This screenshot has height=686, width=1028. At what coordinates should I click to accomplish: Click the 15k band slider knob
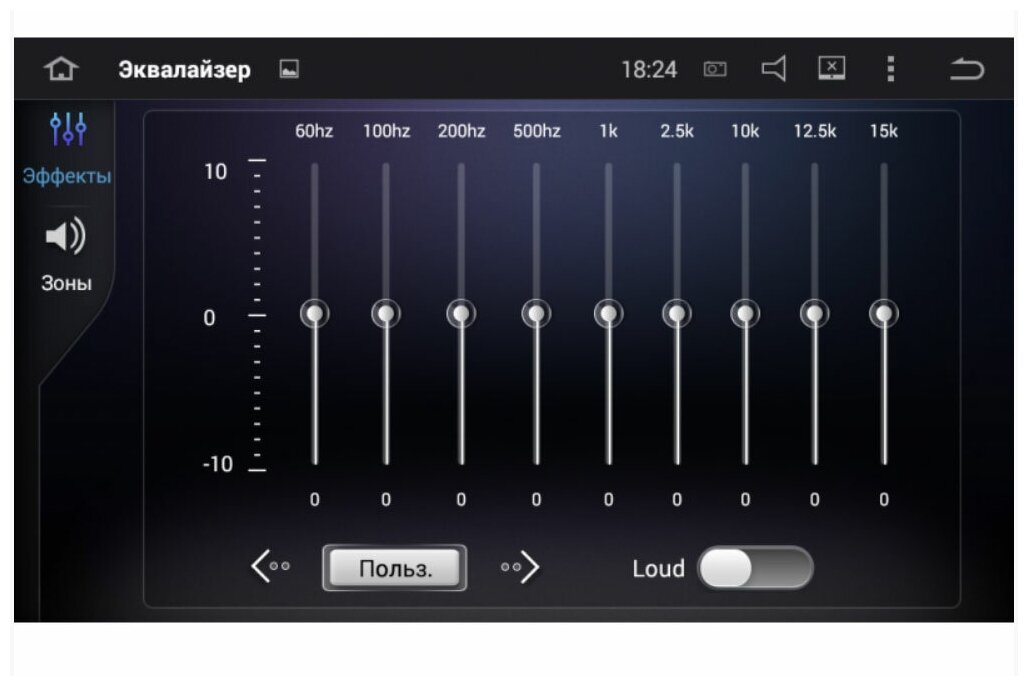[883, 314]
